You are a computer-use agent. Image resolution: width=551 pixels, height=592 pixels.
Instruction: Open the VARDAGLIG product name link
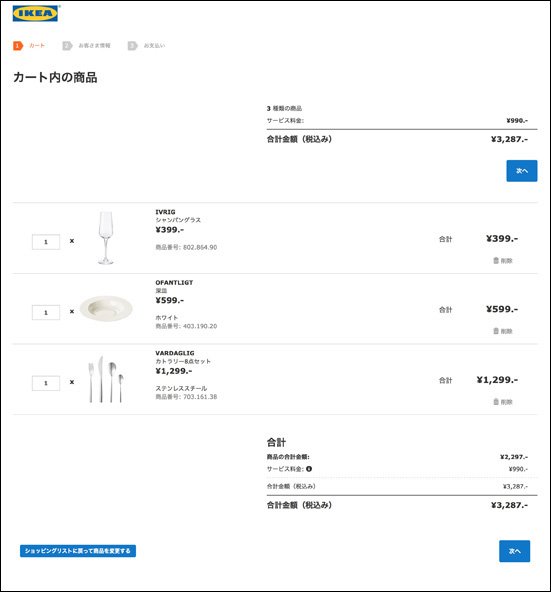pos(175,353)
